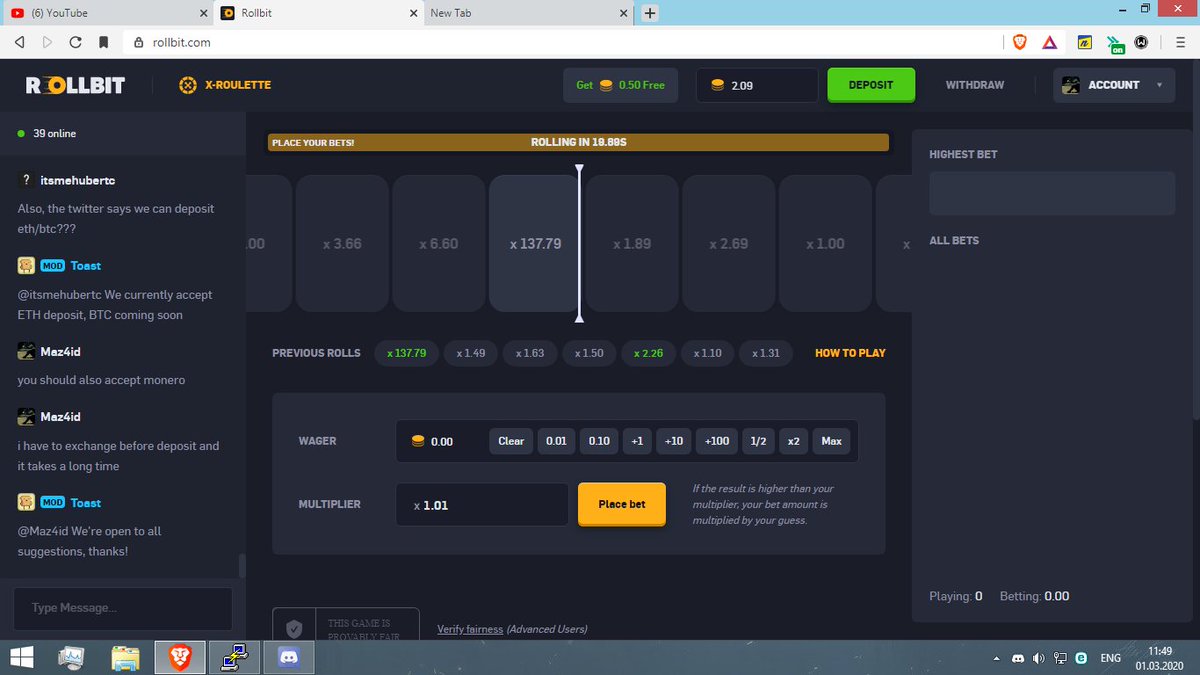Click previous roll x137.79 chip
This screenshot has width=1200, height=675.
[406, 353]
